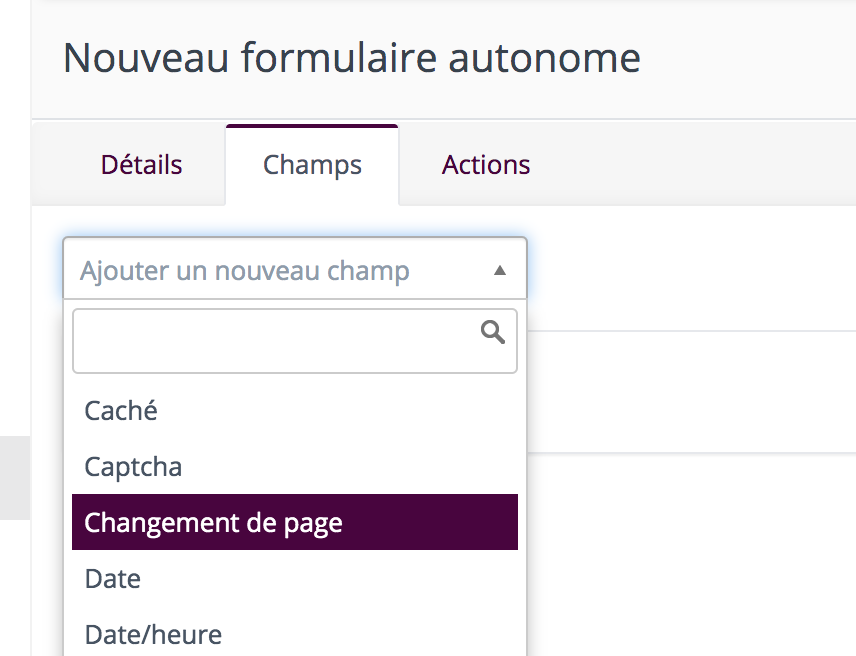The image size is (856, 656).
Task: Click the magnifying glass search icon
Action: (492, 332)
